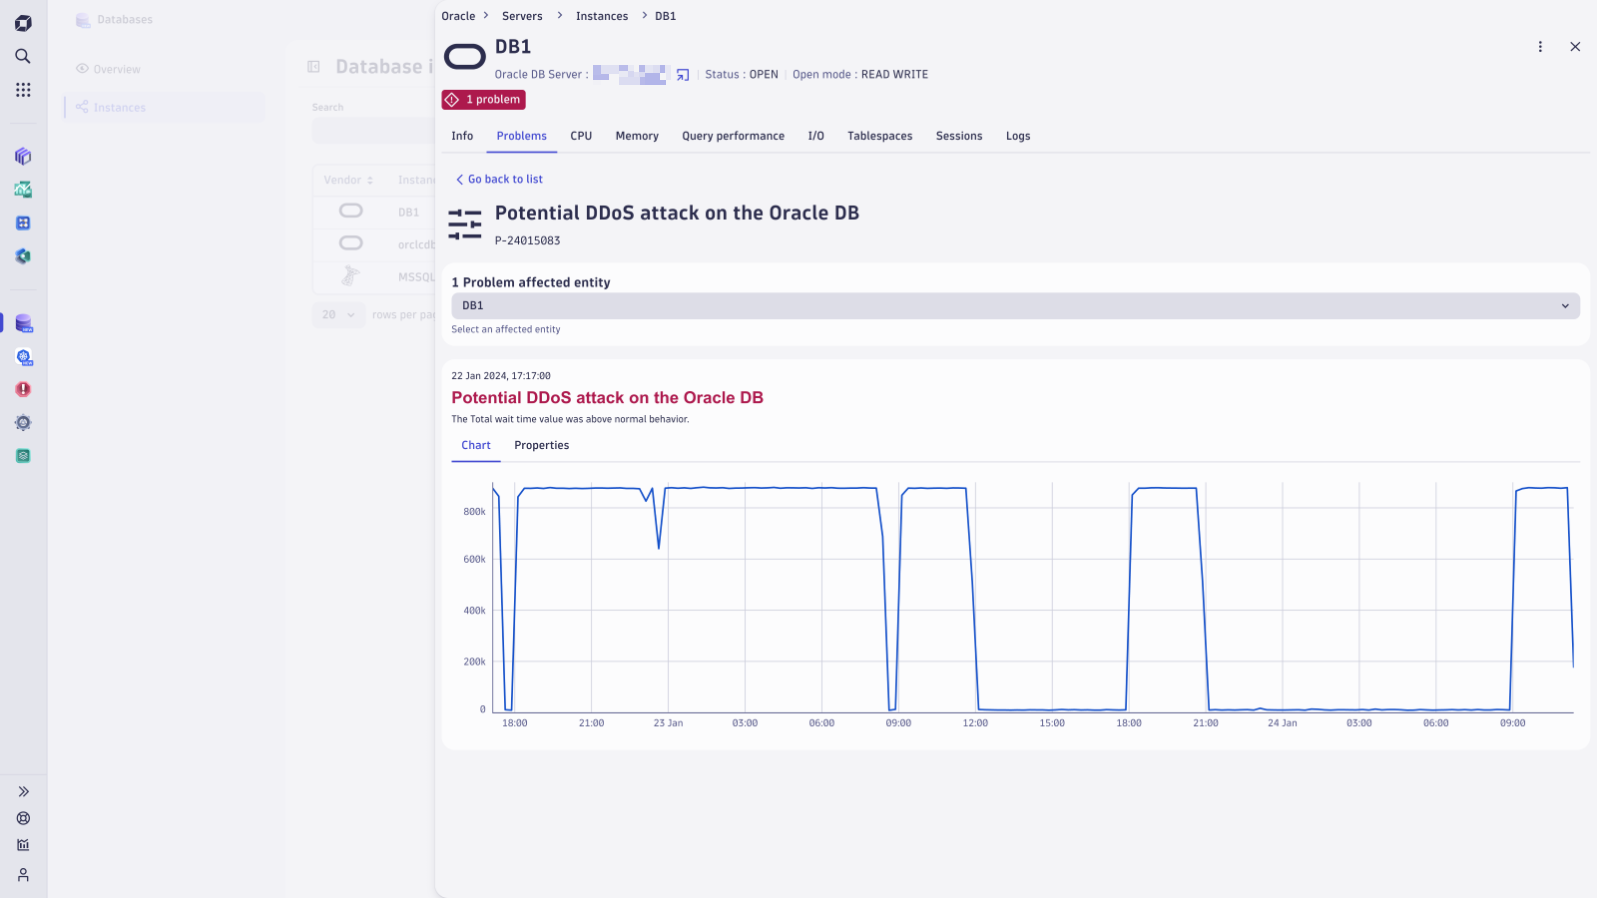Click the Status : OPEN text

pyautogui.click(x=741, y=75)
